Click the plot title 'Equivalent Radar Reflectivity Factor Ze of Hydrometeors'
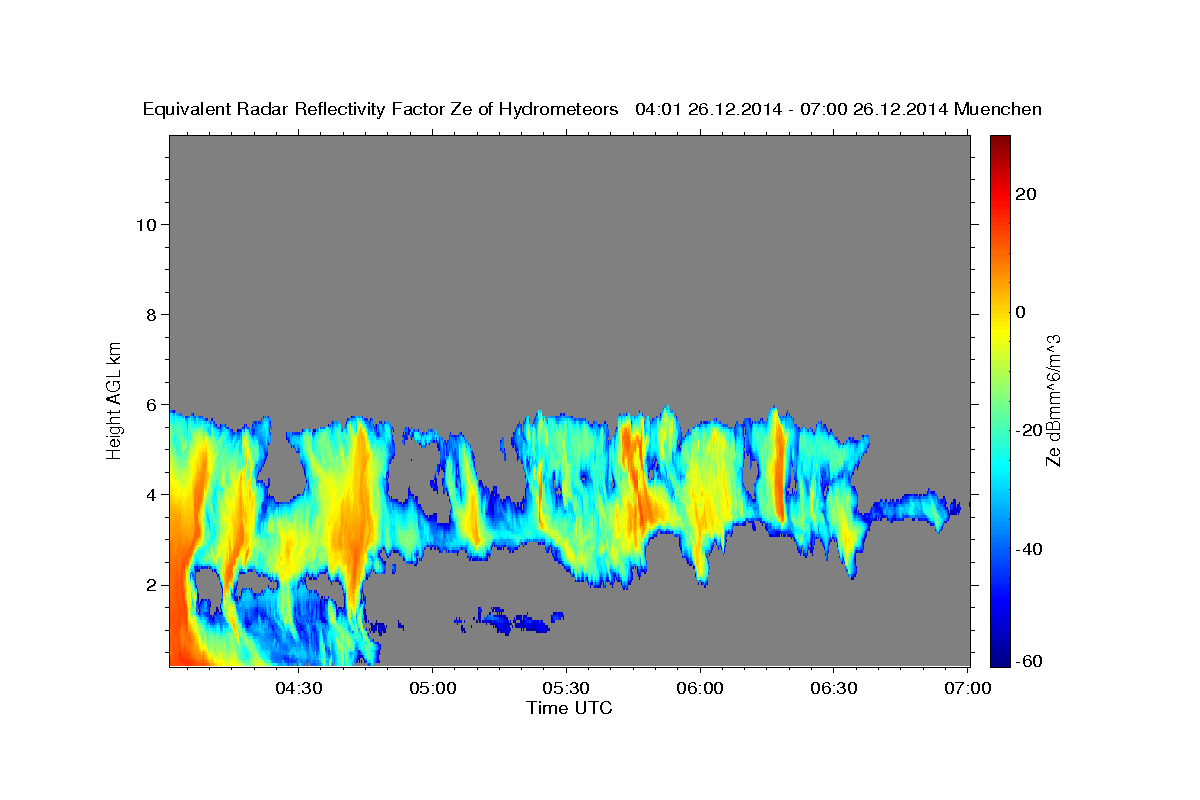The height and width of the screenshot is (800, 1200). coord(381,110)
